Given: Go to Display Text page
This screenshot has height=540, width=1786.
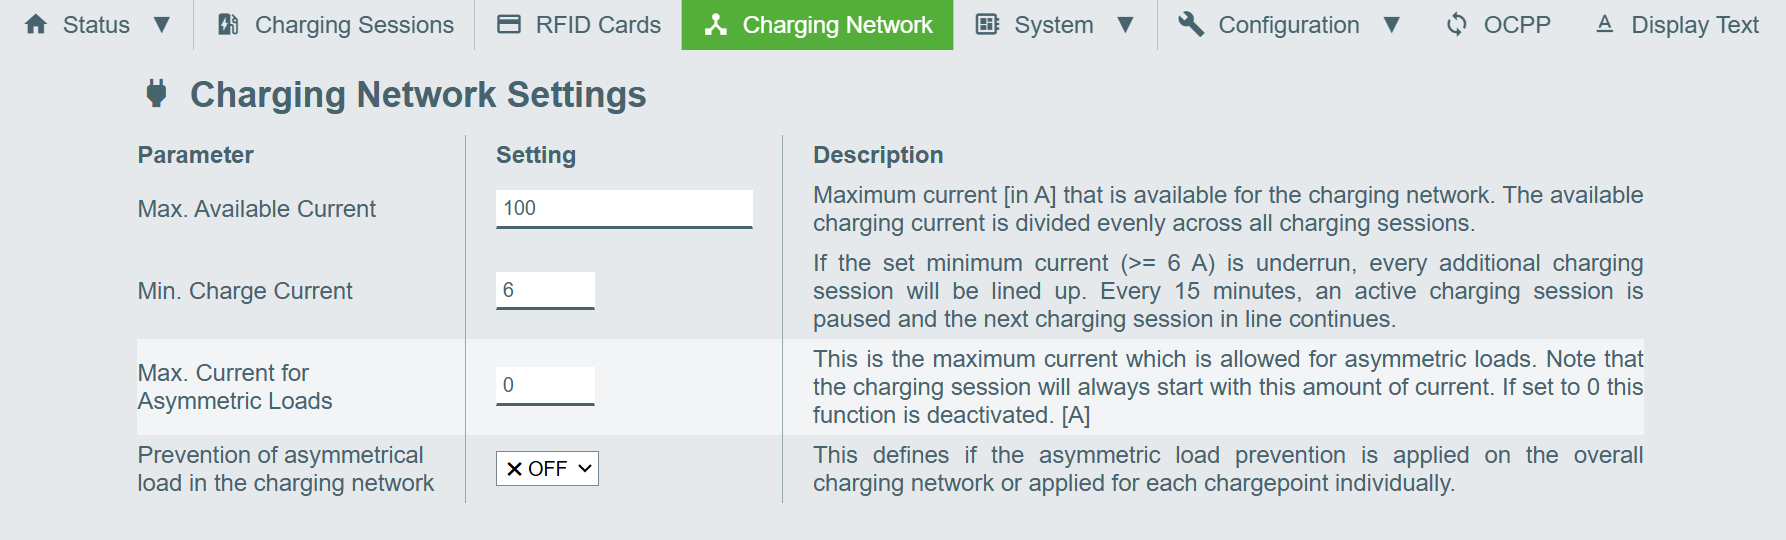Looking at the screenshot, I should click(1694, 24).
